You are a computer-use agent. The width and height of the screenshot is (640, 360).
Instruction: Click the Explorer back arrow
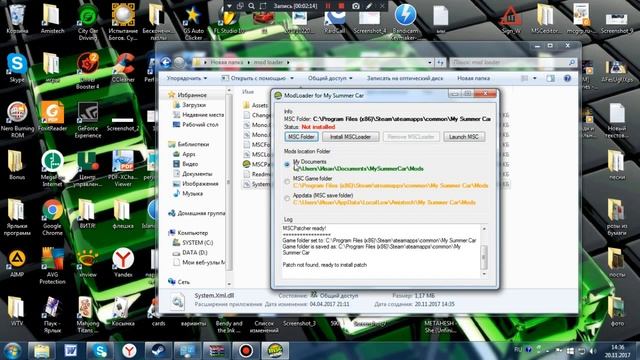(x=165, y=62)
